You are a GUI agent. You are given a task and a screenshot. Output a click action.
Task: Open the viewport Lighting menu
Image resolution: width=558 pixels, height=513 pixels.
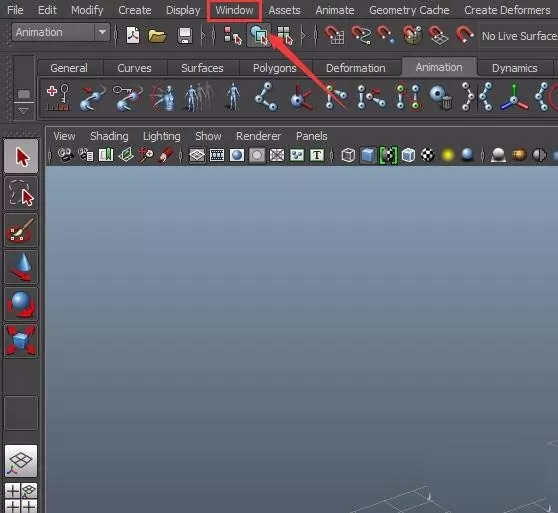pyautogui.click(x=162, y=136)
